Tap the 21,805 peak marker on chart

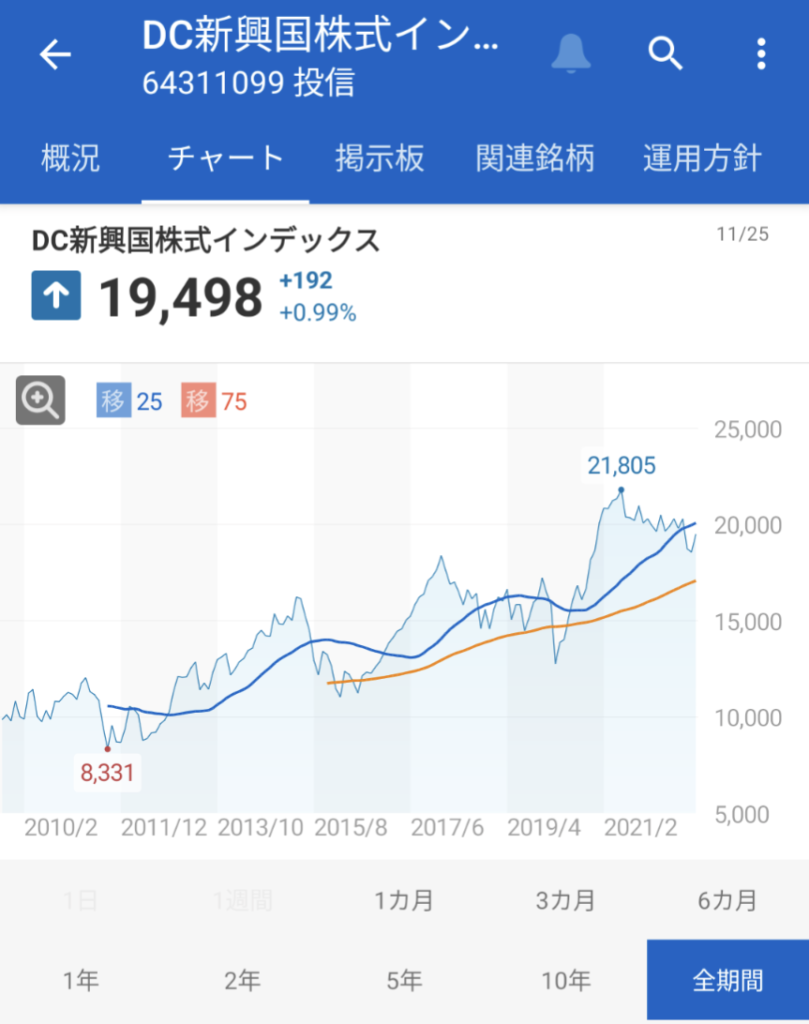click(x=621, y=488)
